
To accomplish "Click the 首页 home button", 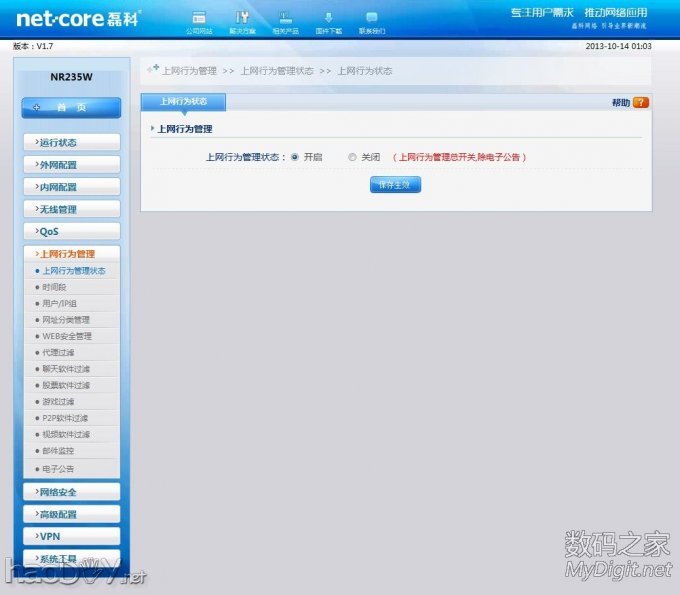I will [71, 107].
